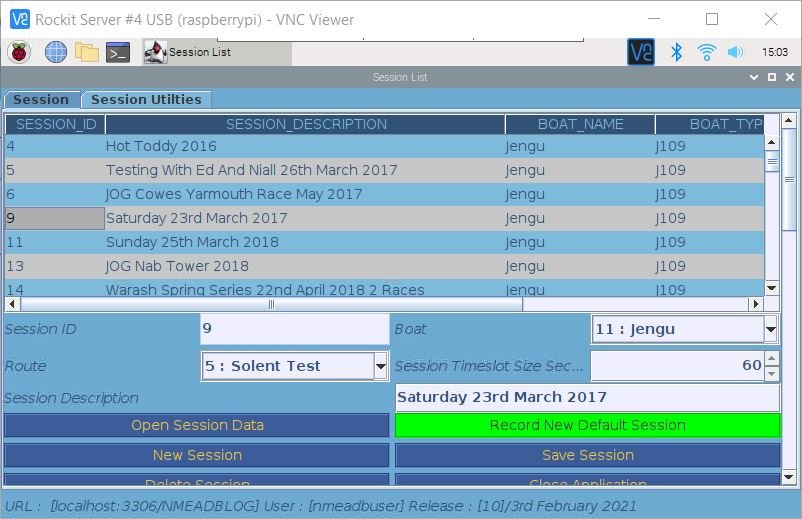Click the VNC server tray icon
The width and height of the screenshot is (802, 519).
click(640, 52)
